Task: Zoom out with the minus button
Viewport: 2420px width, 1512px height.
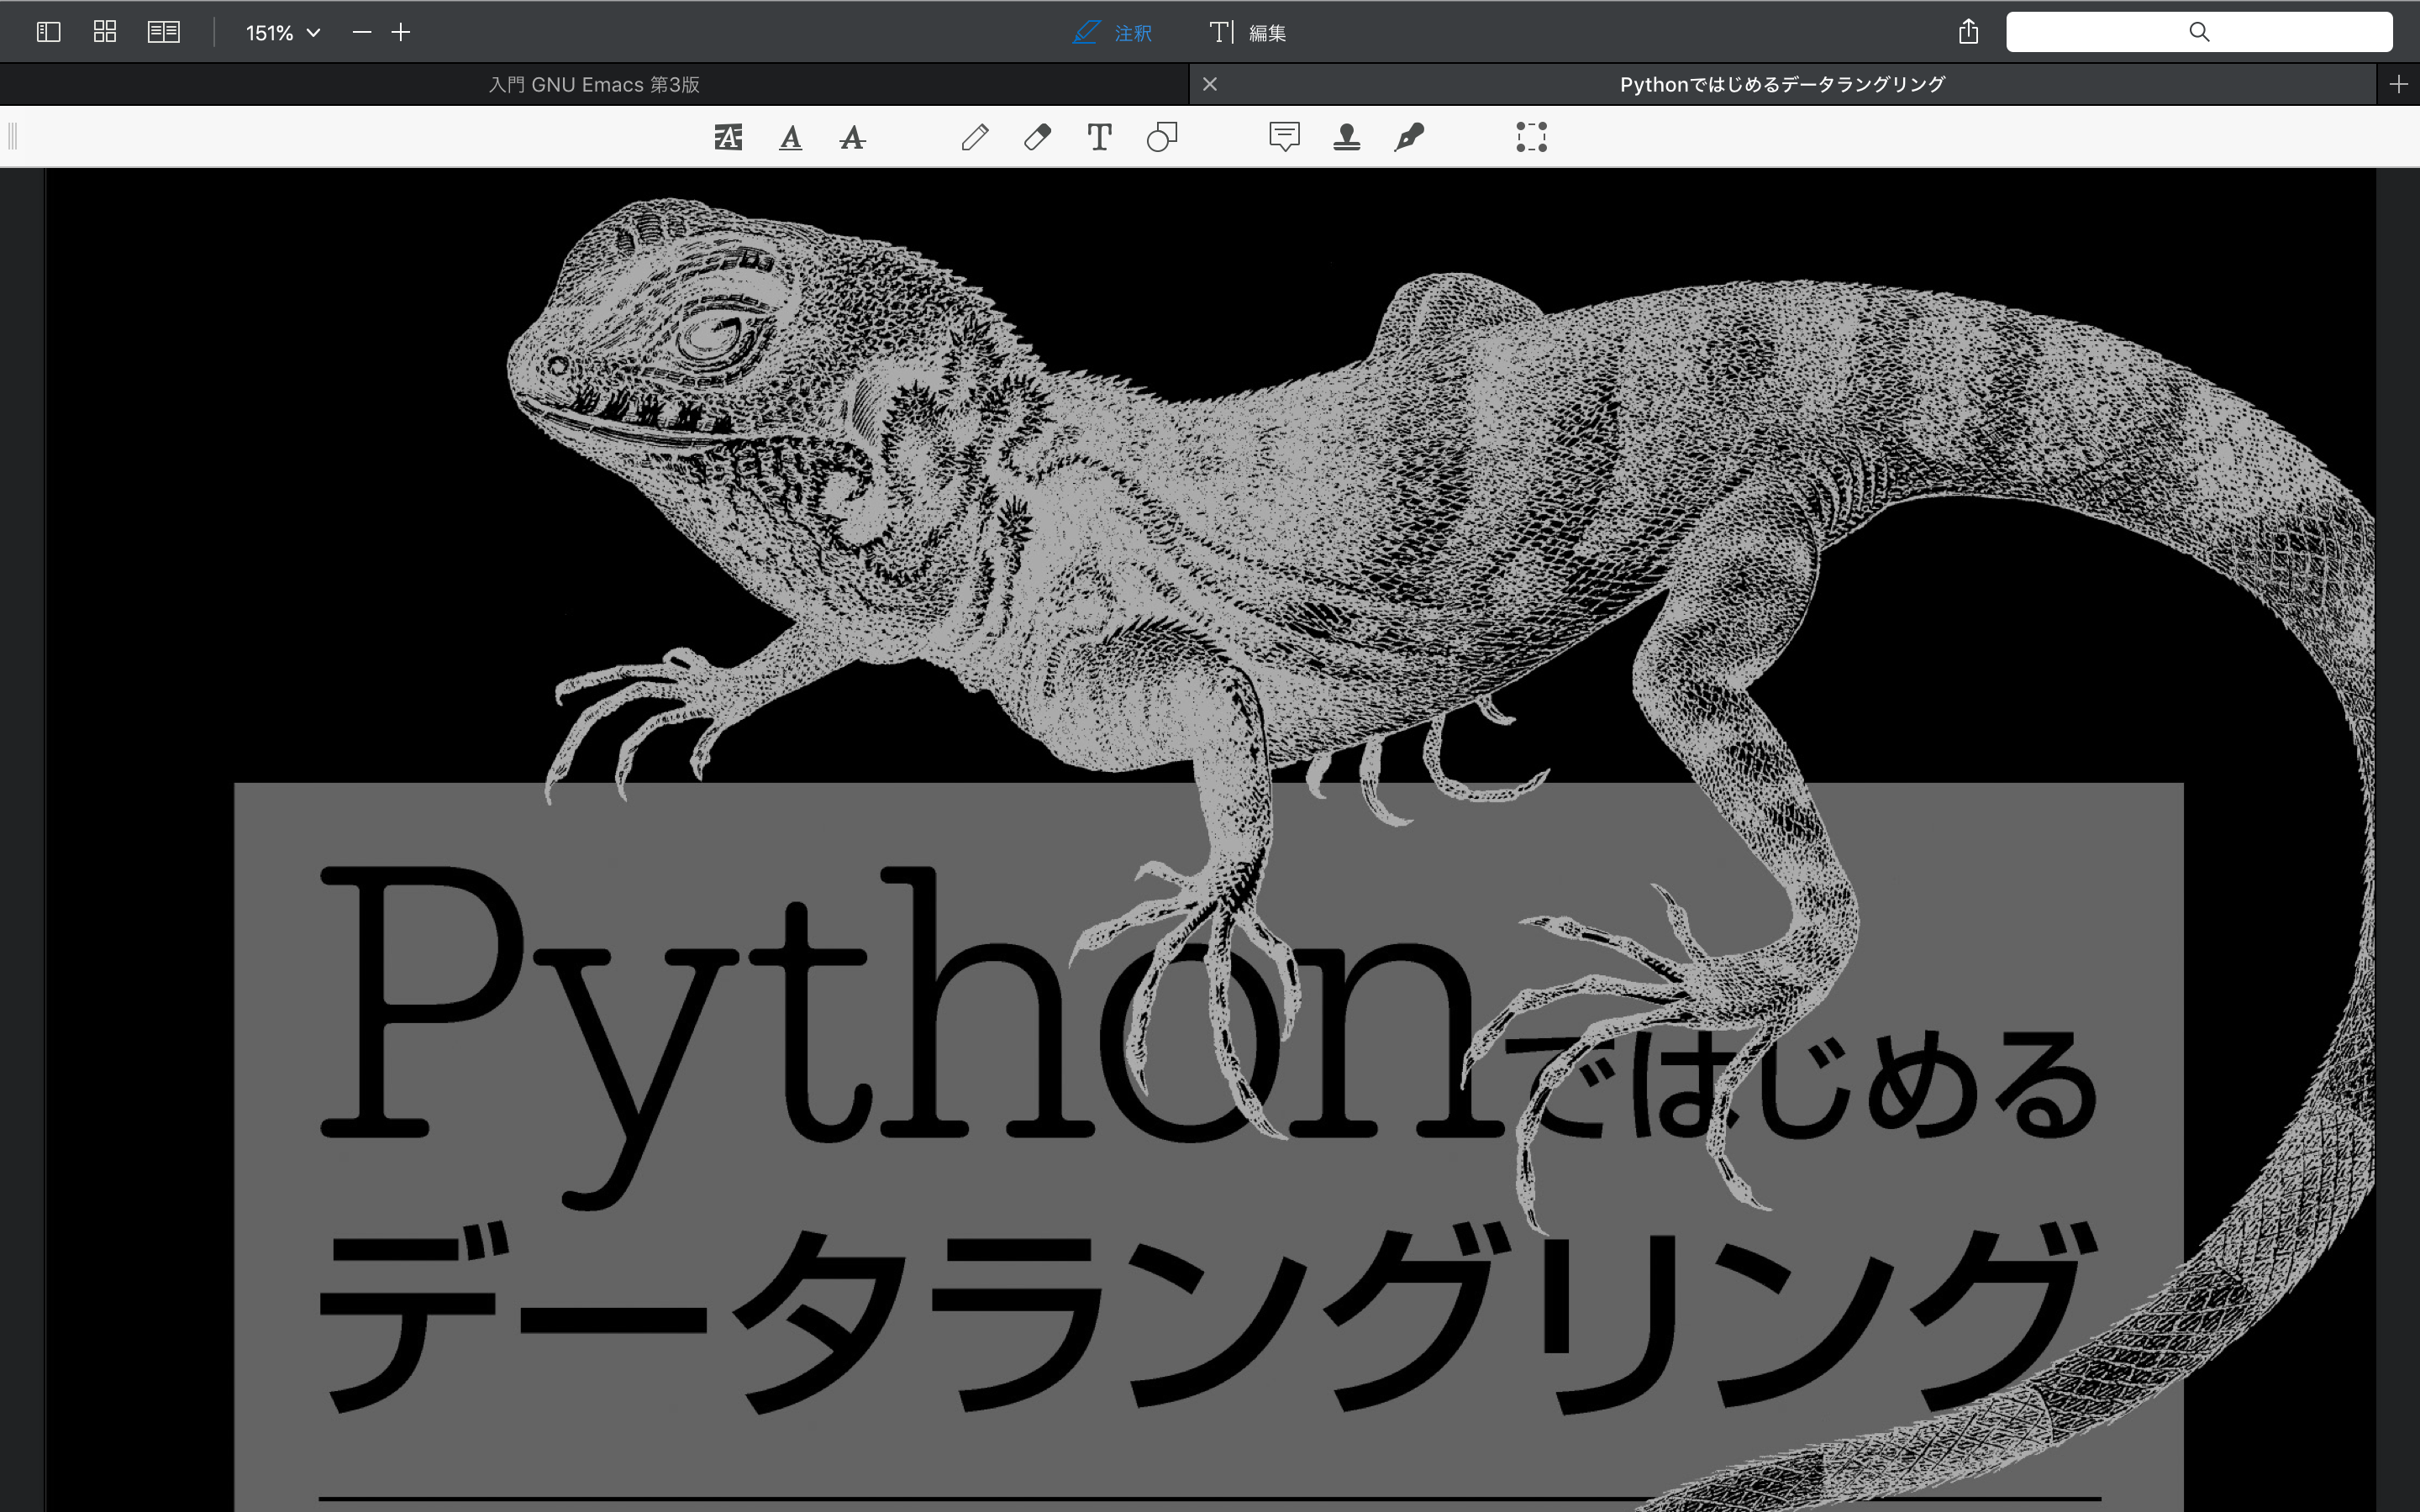Action: tap(362, 33)
